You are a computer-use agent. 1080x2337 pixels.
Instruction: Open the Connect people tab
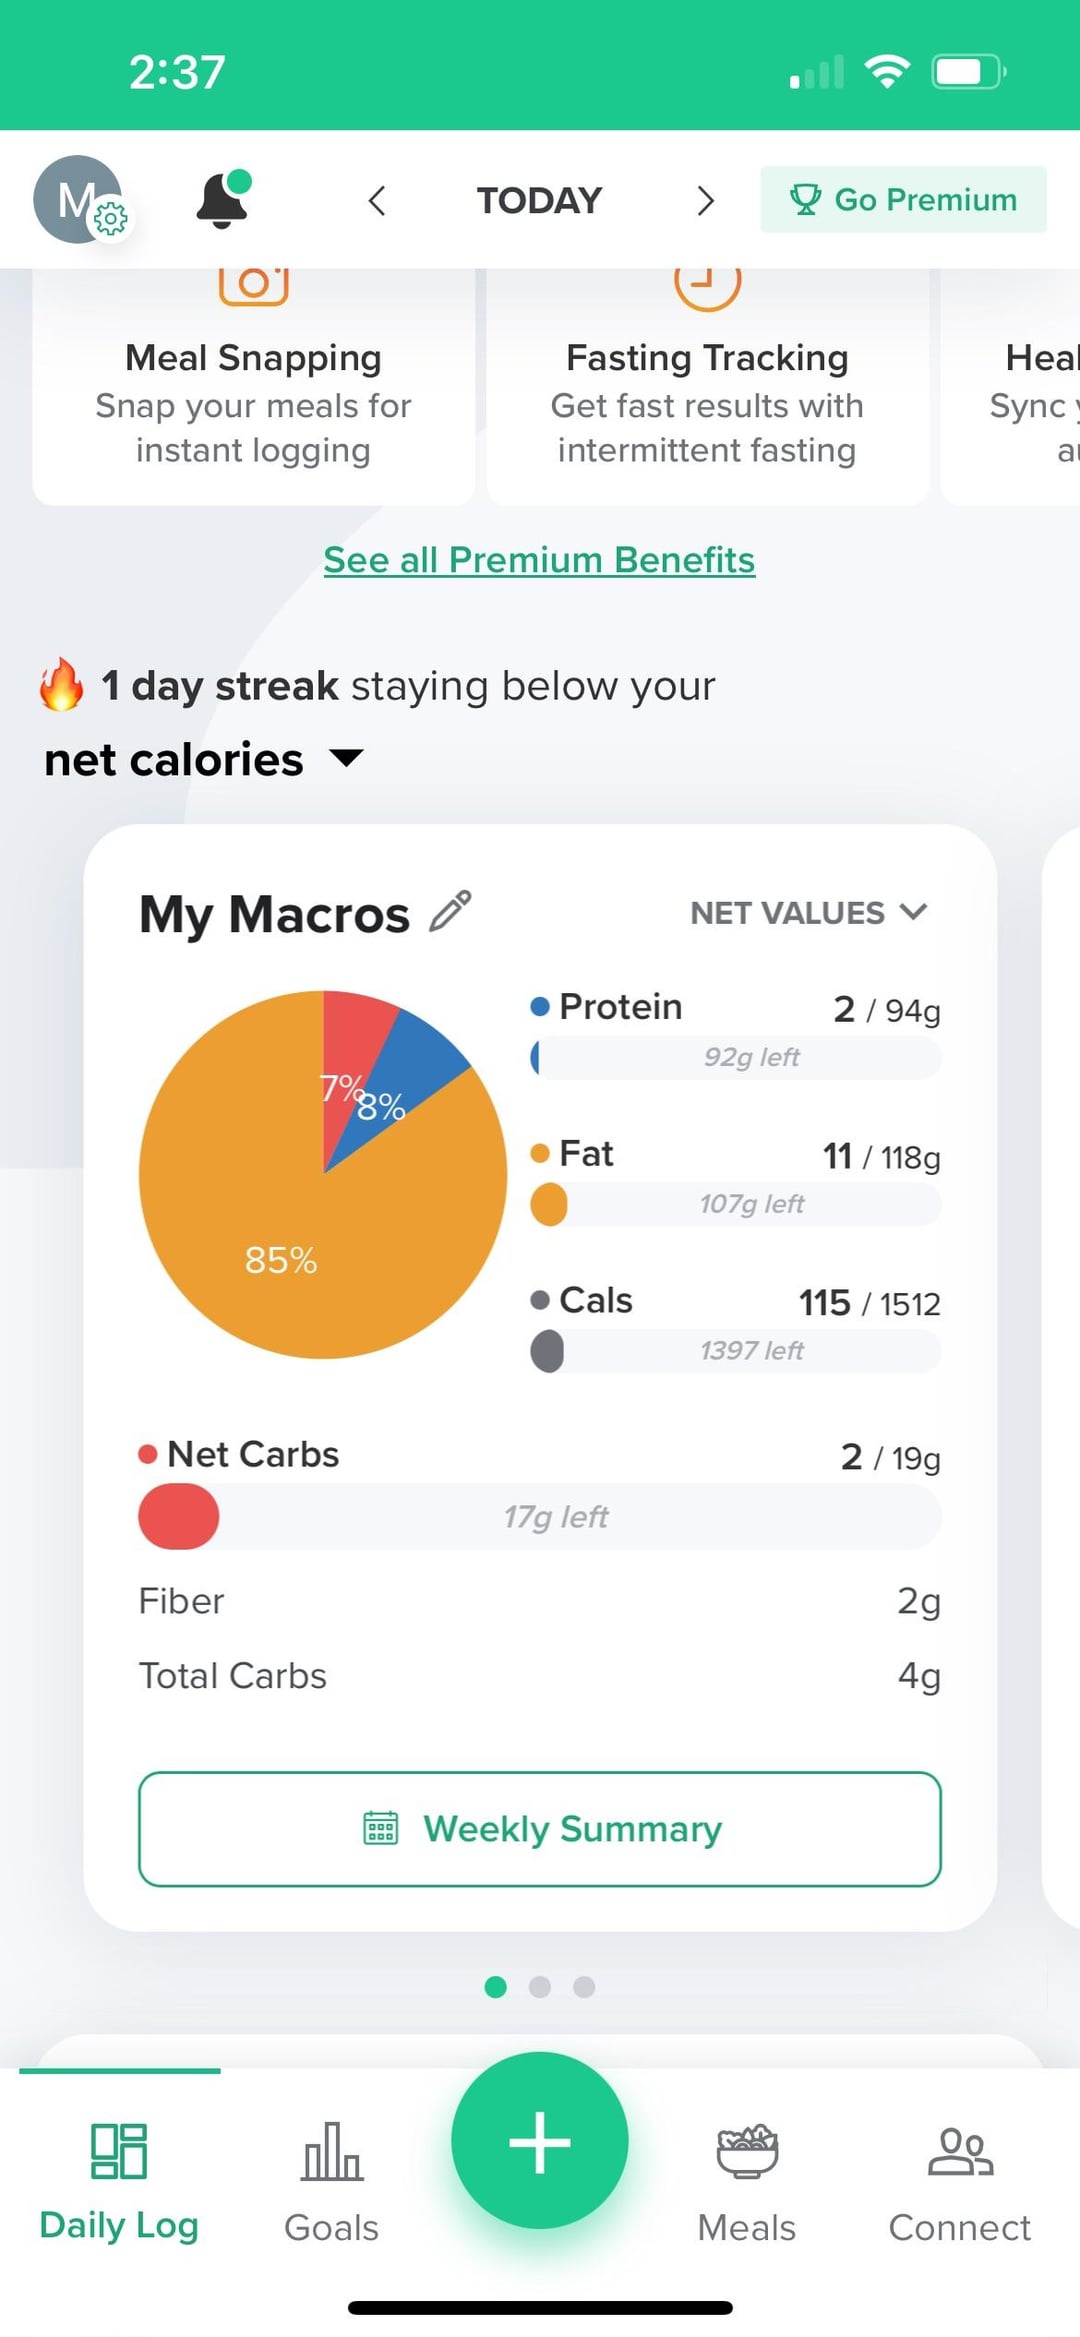(959, 2180)
